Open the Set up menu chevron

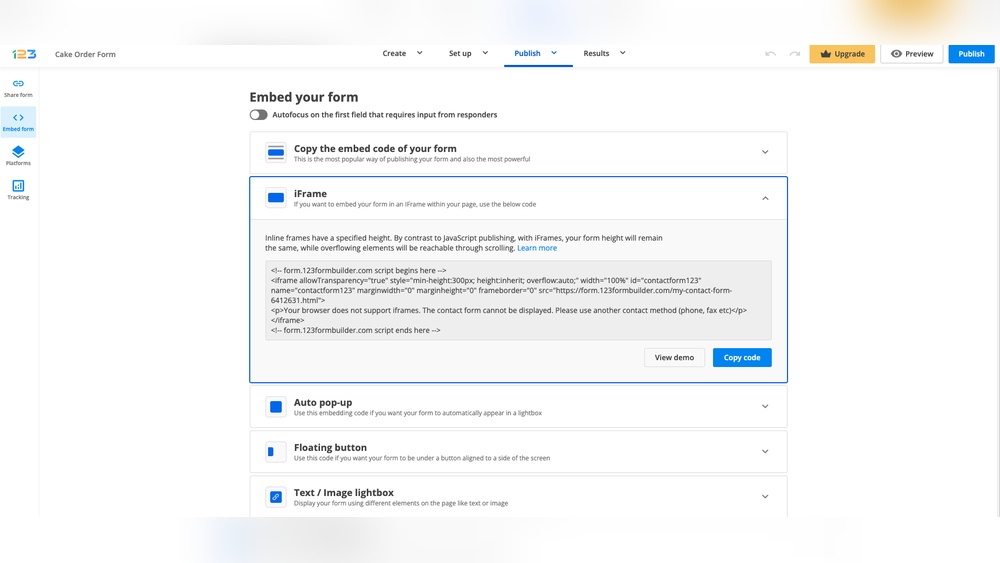(485, 53)
